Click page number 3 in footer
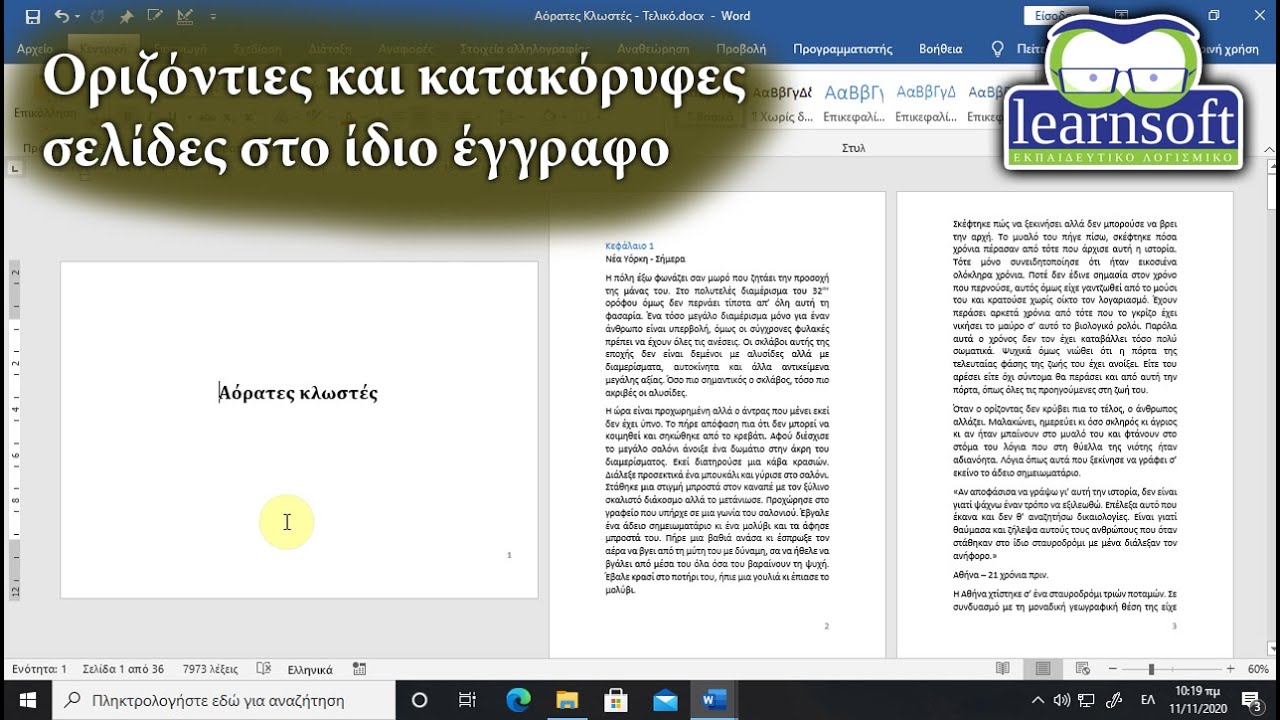 pos(1173,626)
